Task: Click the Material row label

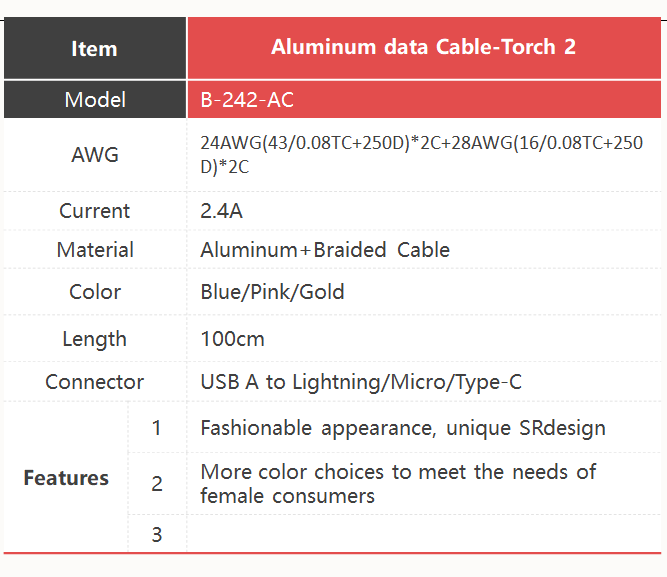Action: click(x=95, y=249)
